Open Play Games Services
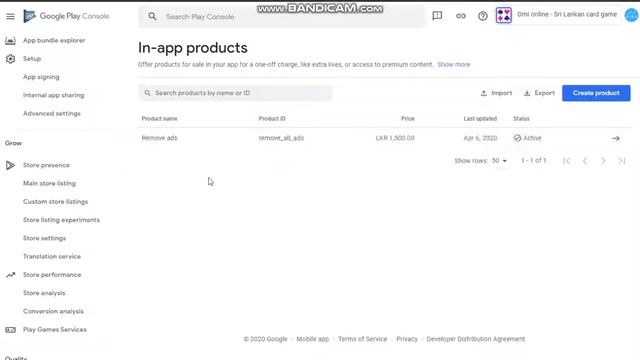This screenshot has height=360, width=640. click(55, 330)
